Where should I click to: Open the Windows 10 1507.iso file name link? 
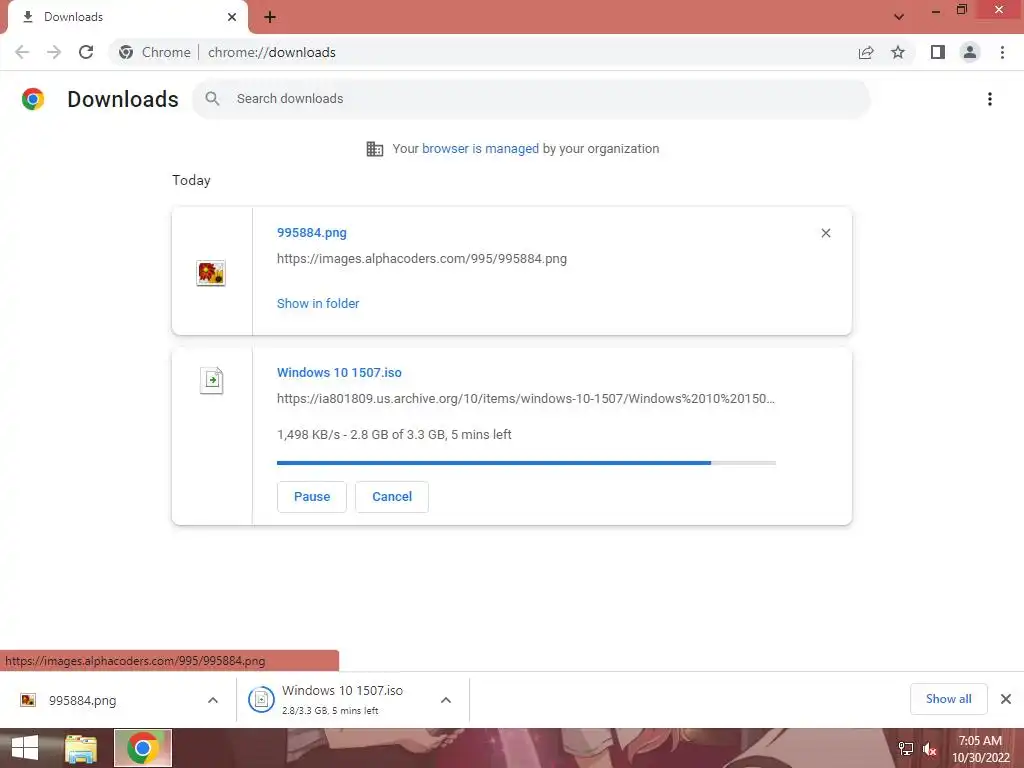coord(339,372)
